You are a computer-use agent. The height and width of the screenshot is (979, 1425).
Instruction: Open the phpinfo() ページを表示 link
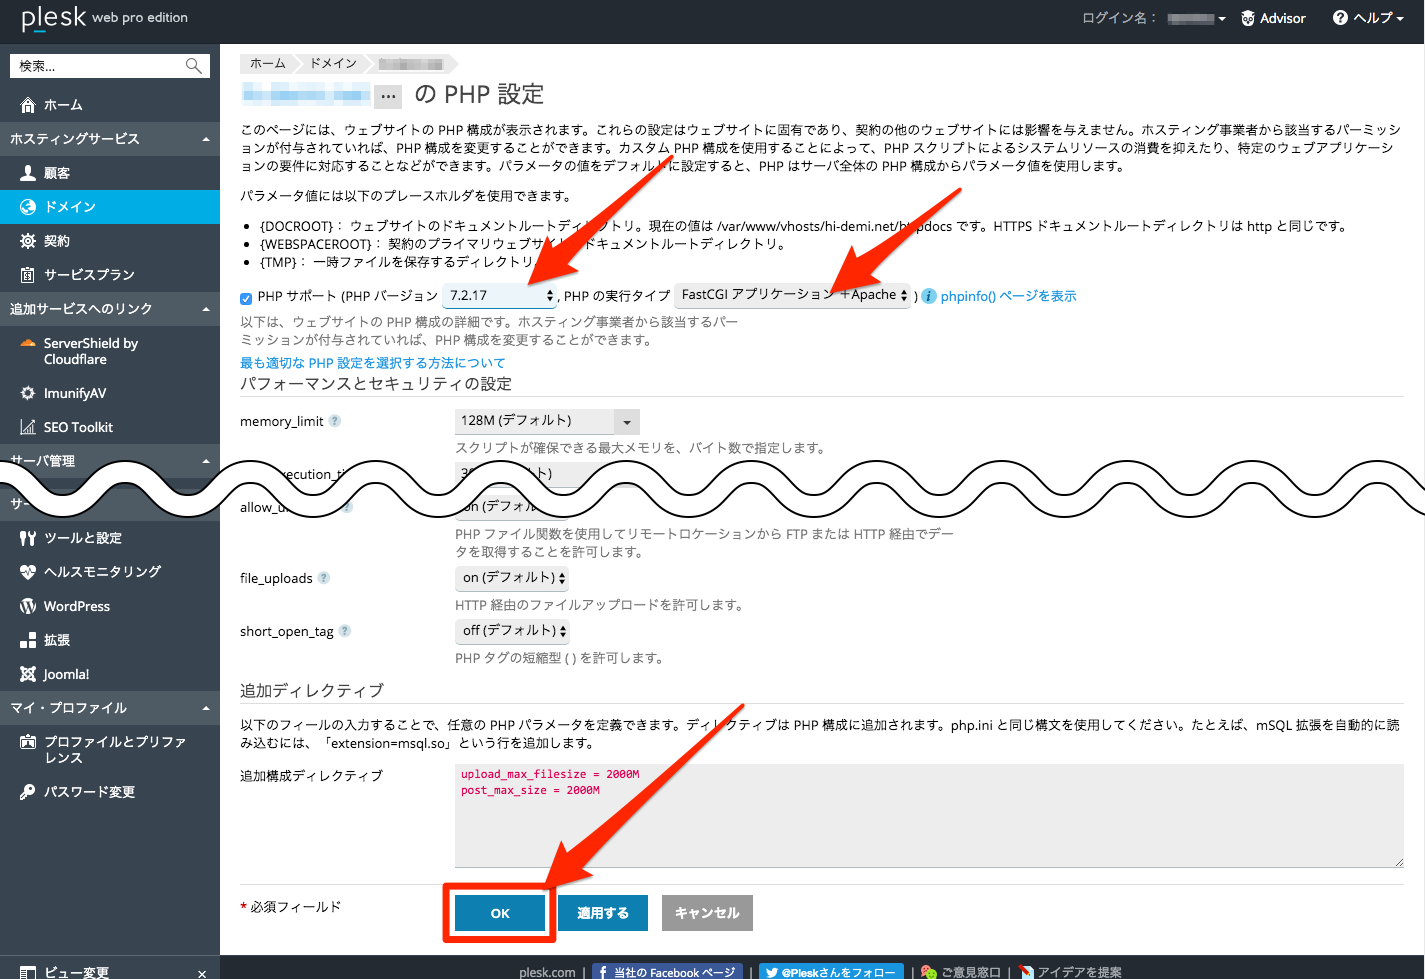pyautogui.click(x=1008, y=296)
